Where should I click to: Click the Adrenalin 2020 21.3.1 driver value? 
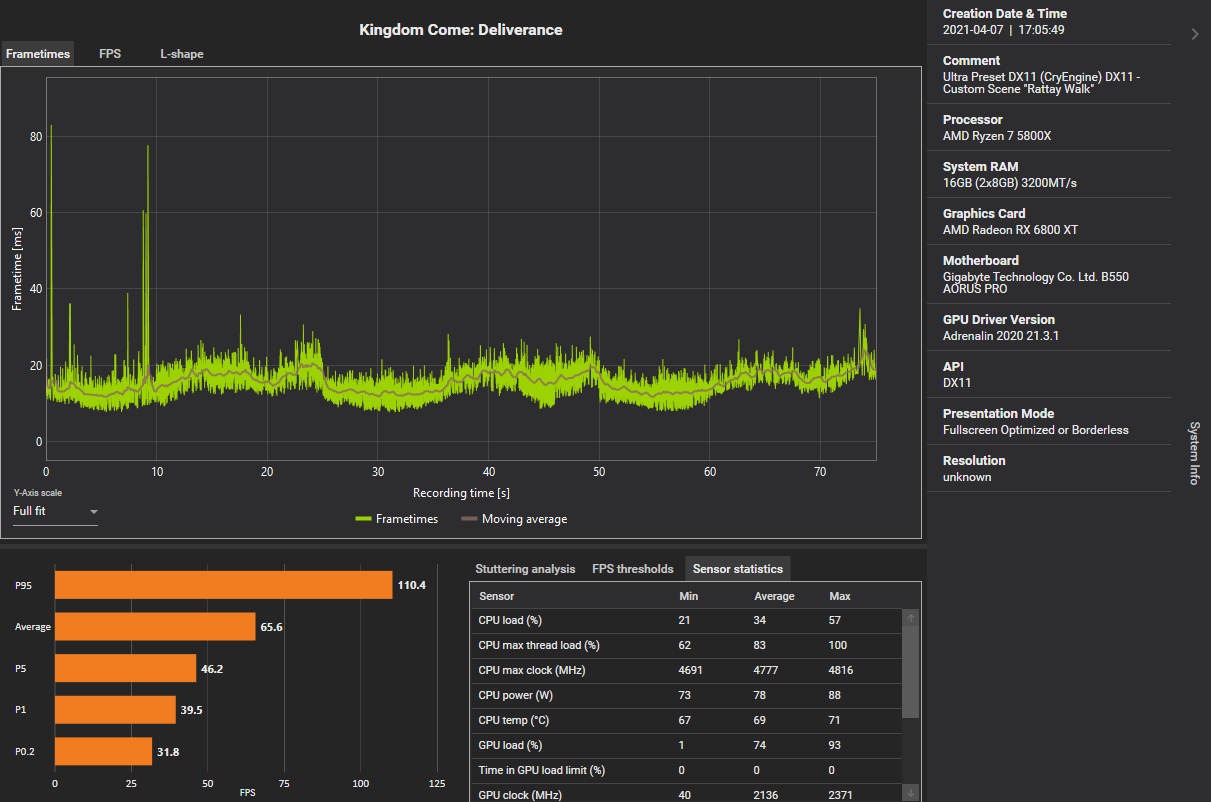1001,336
